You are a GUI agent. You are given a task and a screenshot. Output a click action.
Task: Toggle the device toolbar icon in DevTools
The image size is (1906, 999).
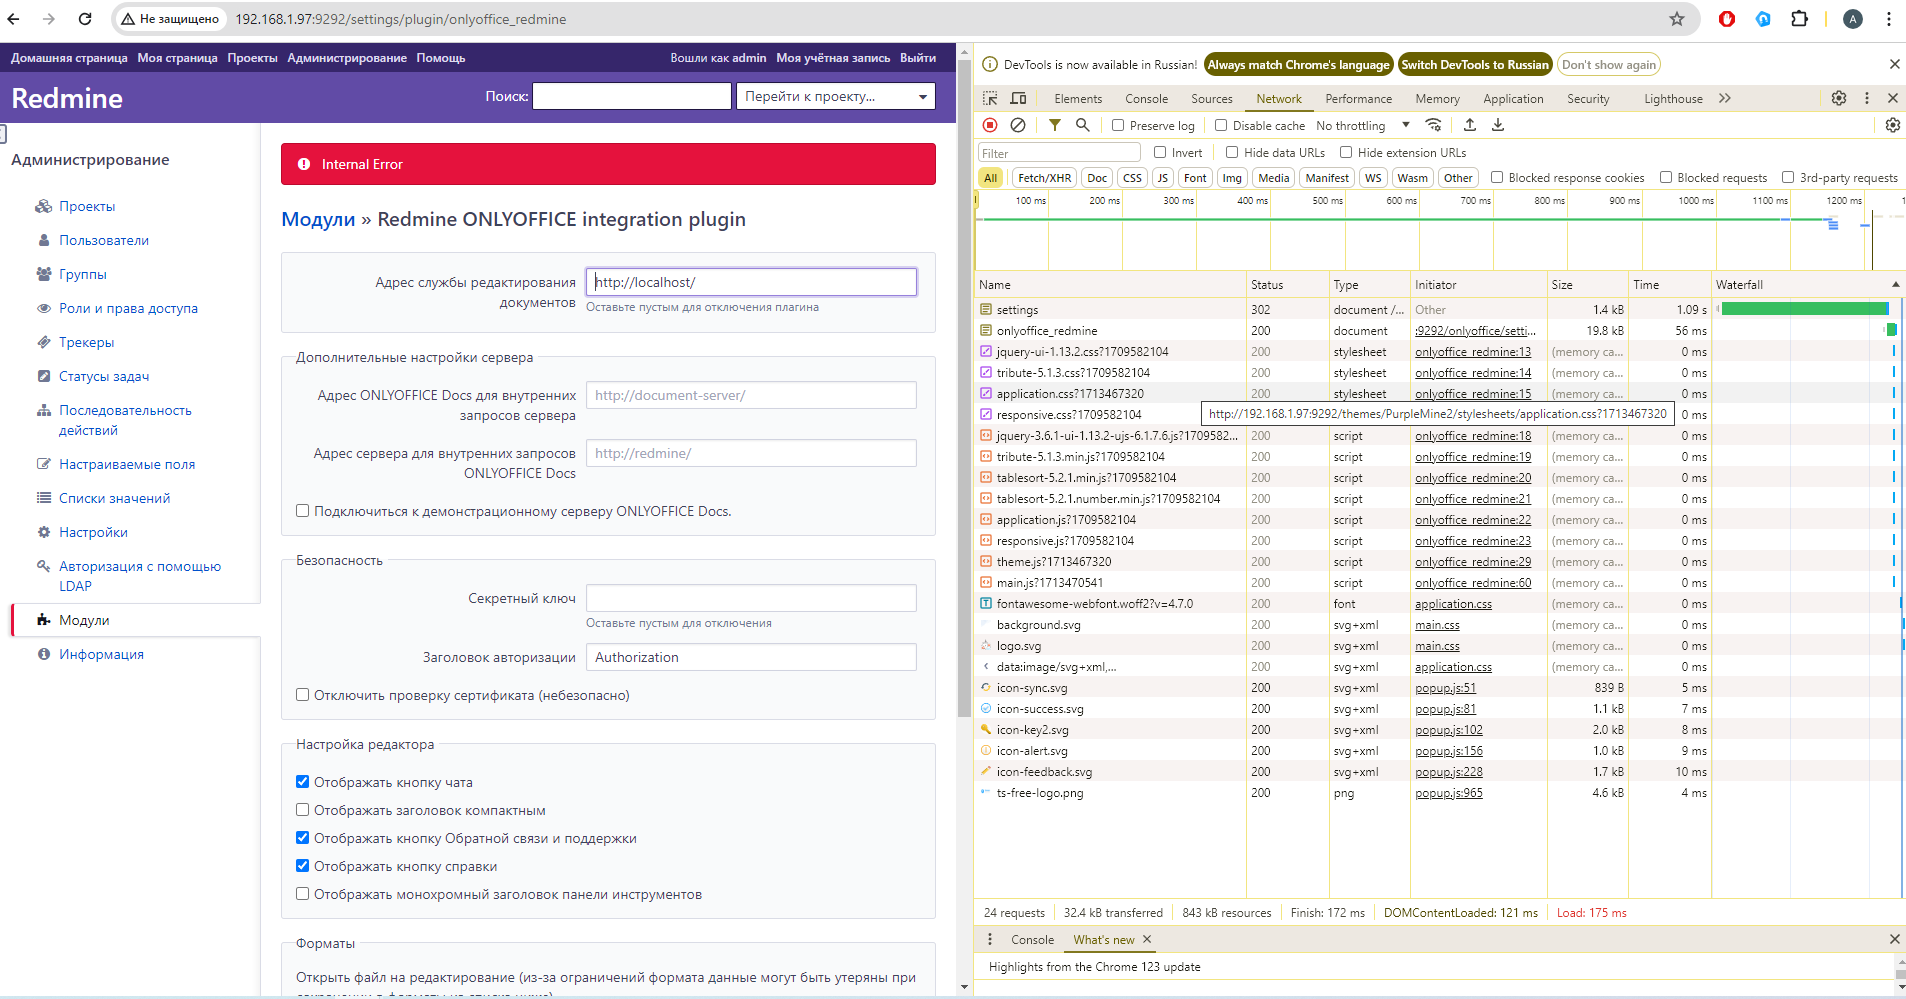pos(1018,98)
